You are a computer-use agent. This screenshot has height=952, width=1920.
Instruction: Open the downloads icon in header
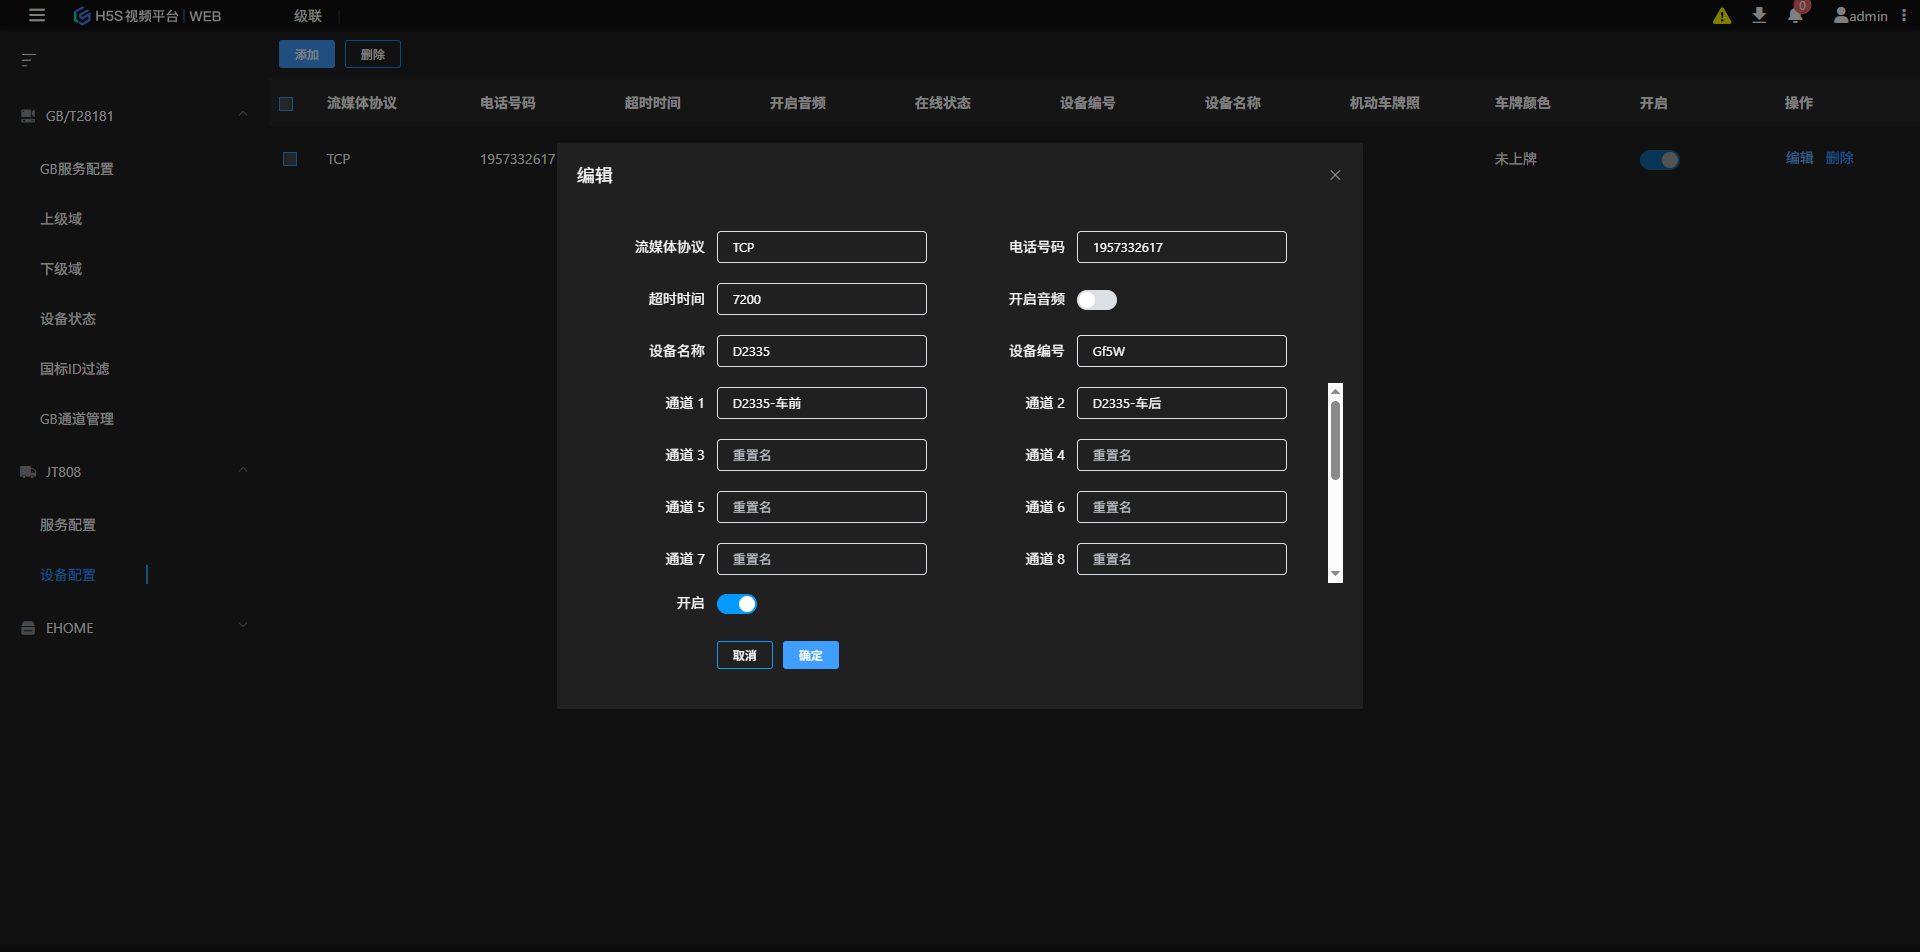tap(1759, 16)
